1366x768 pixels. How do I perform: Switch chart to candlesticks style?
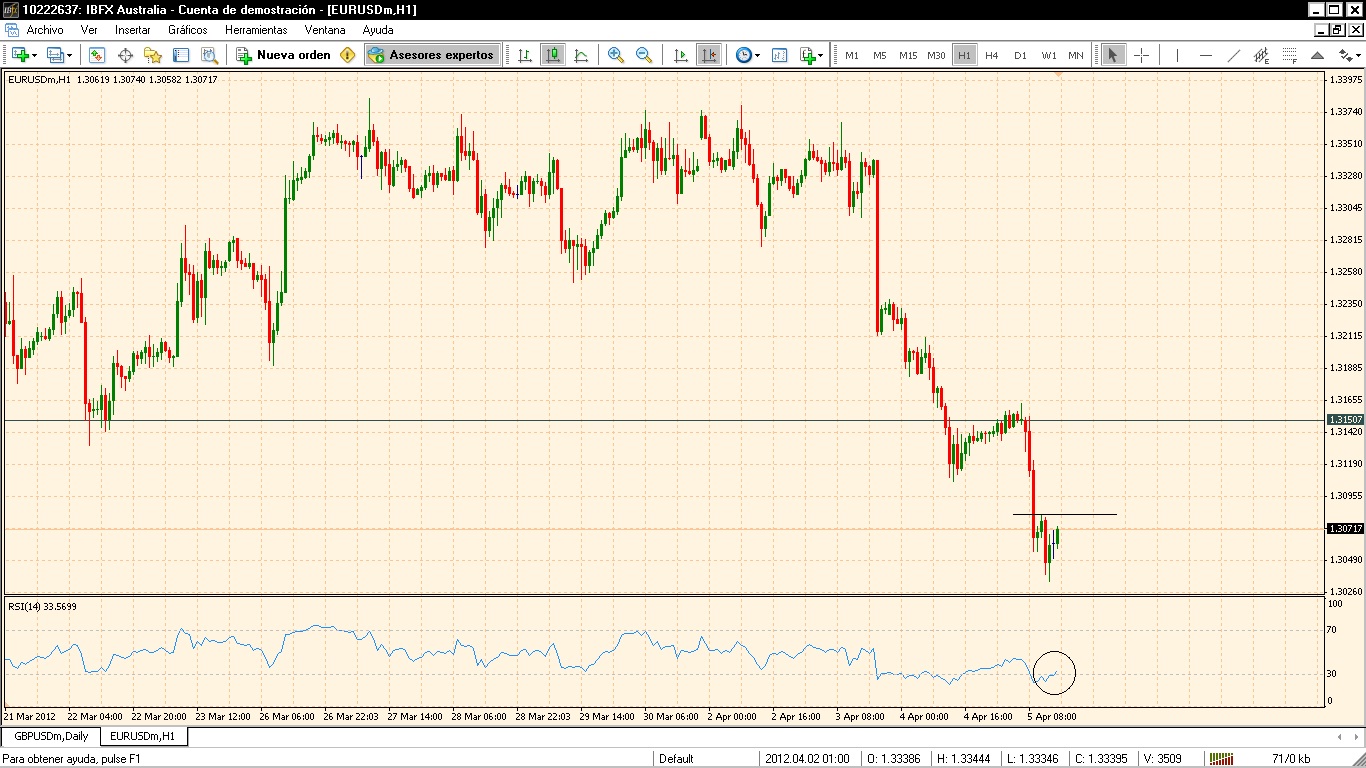pos(552,55)
